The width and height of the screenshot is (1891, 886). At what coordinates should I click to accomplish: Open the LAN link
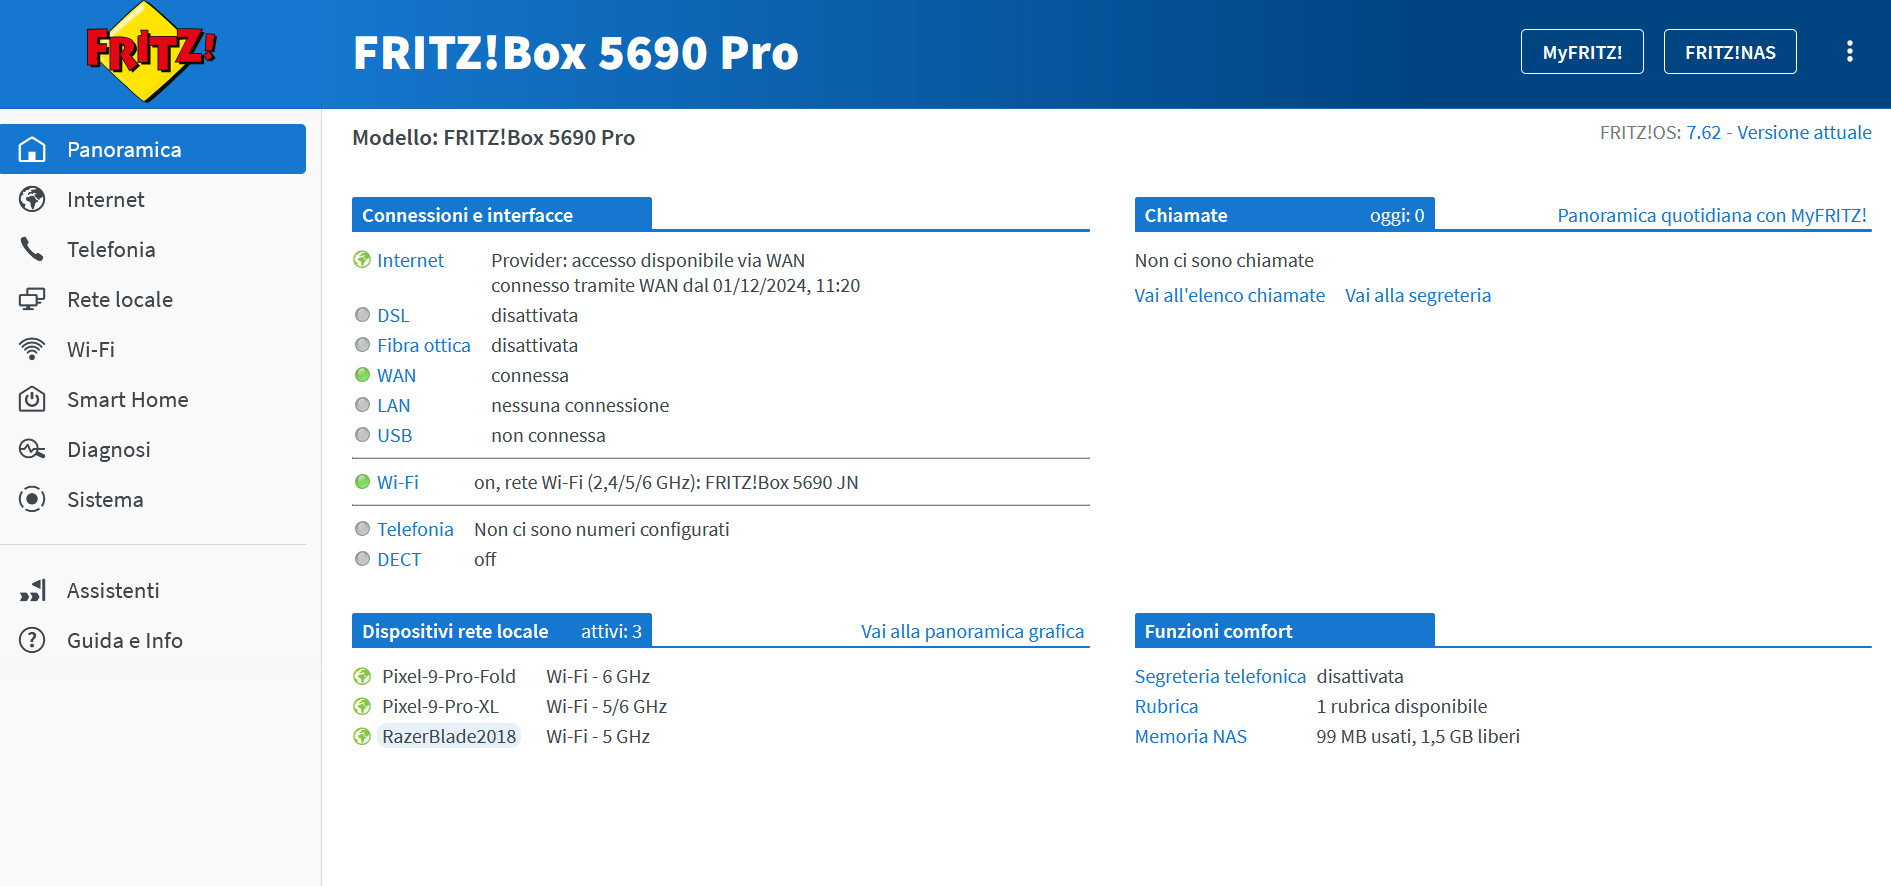pos(393,405)
